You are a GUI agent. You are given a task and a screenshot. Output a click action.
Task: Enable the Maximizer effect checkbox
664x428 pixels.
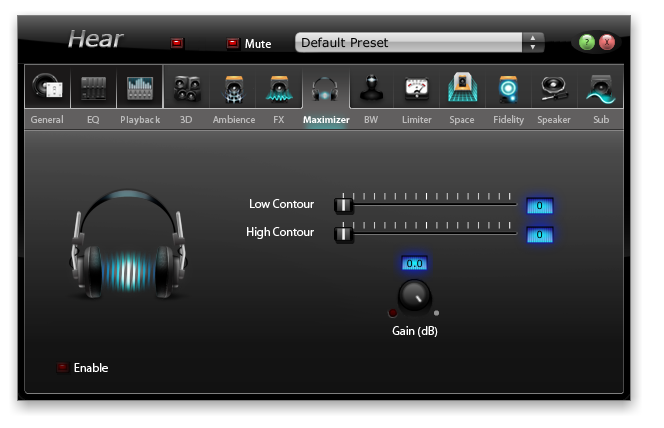tap(62, 367)
